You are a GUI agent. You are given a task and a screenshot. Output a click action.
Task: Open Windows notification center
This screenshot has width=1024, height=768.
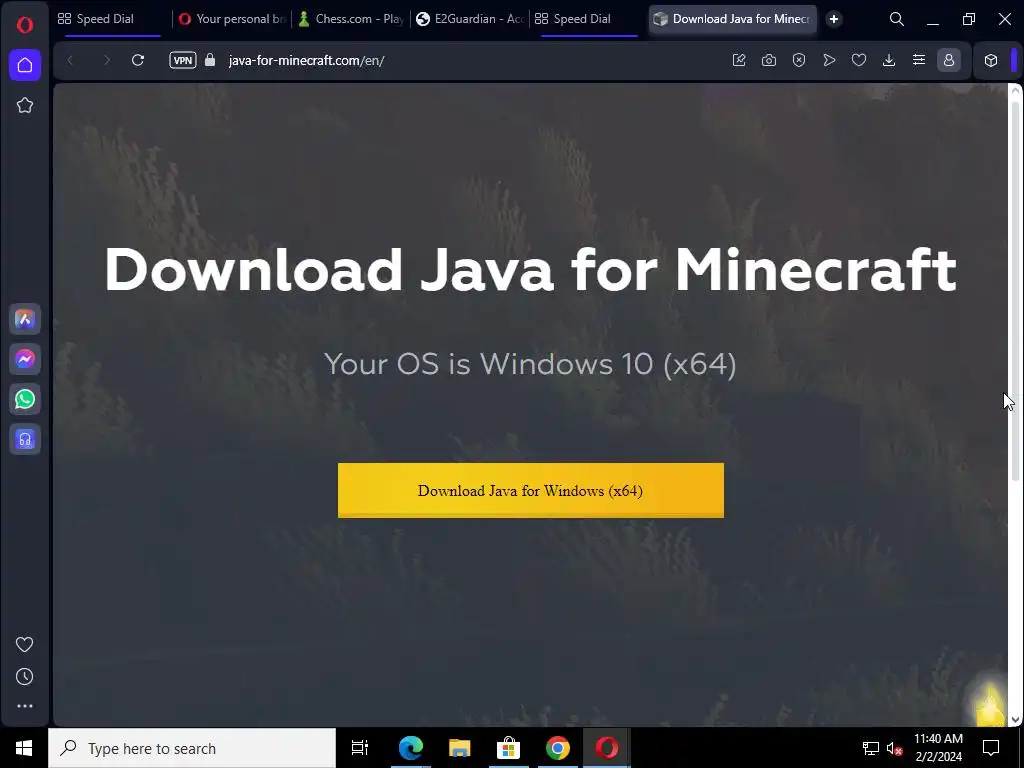click(991, 748)
